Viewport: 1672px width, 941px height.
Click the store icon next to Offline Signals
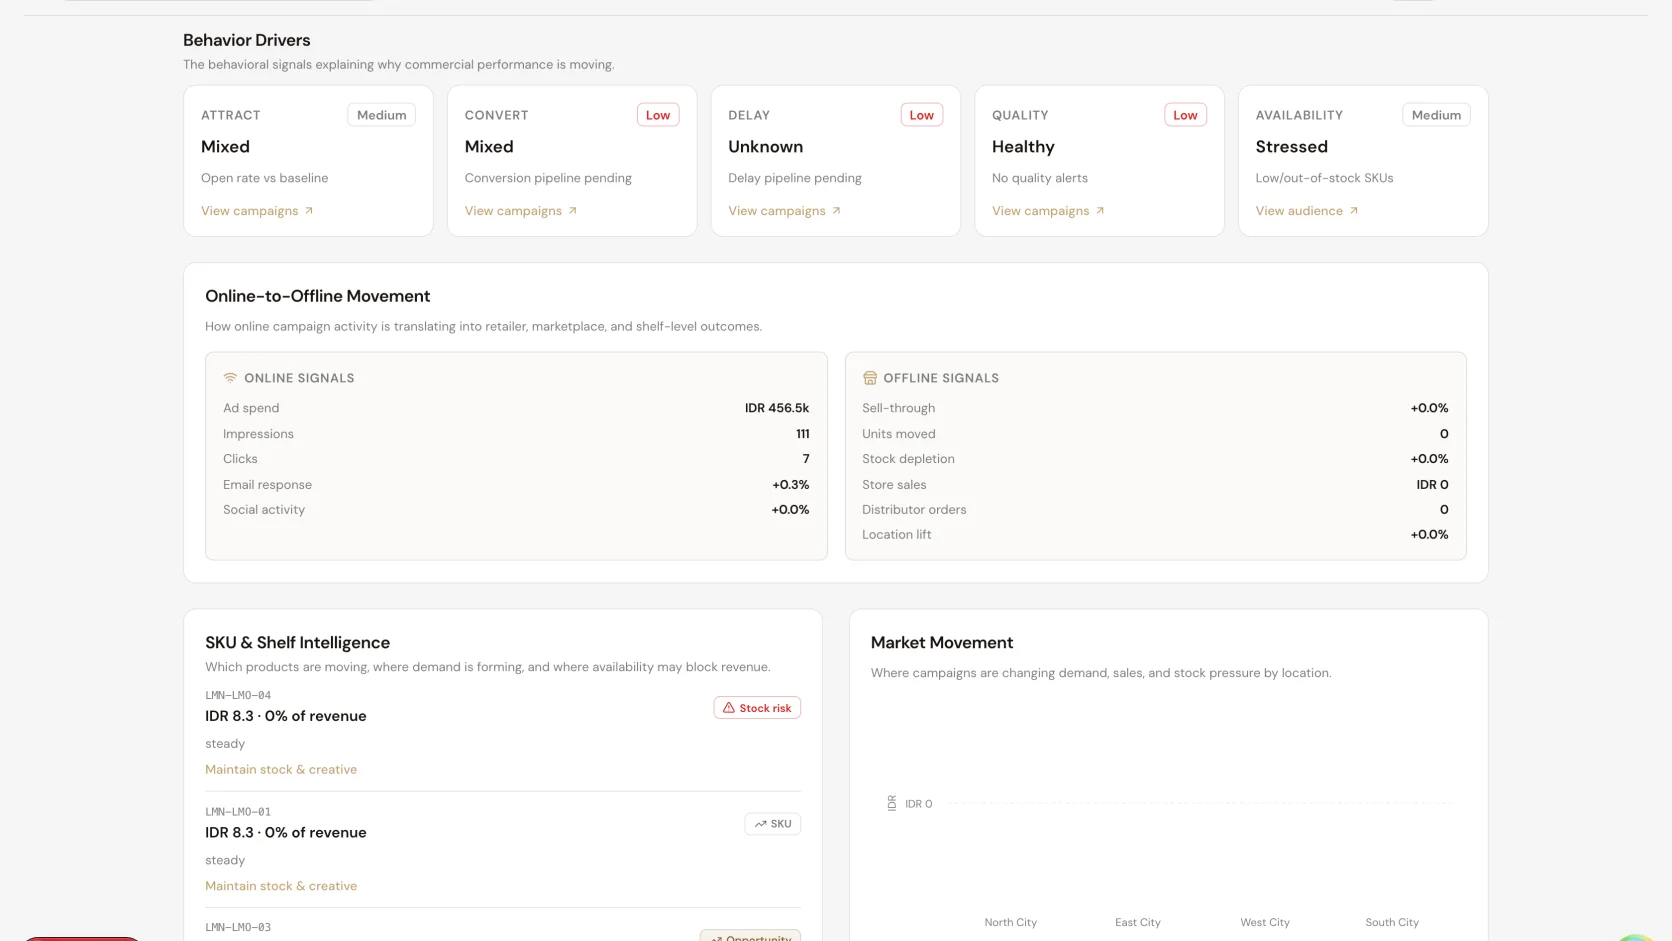click(x=870, y=378)
